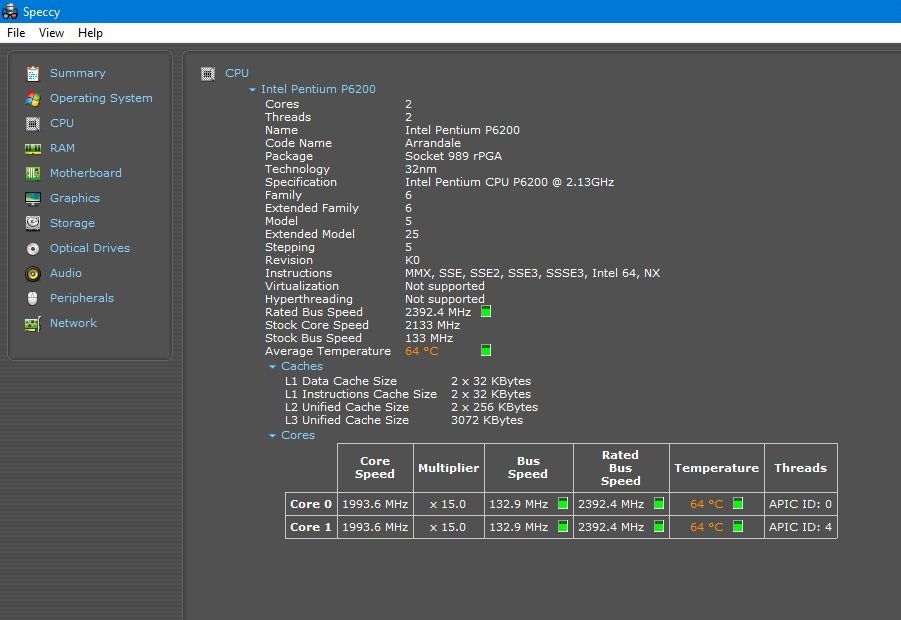Toggle Core 0 temperature green indicator
The width and height of the screenshot is (901, 620).
tap(738, 503)
